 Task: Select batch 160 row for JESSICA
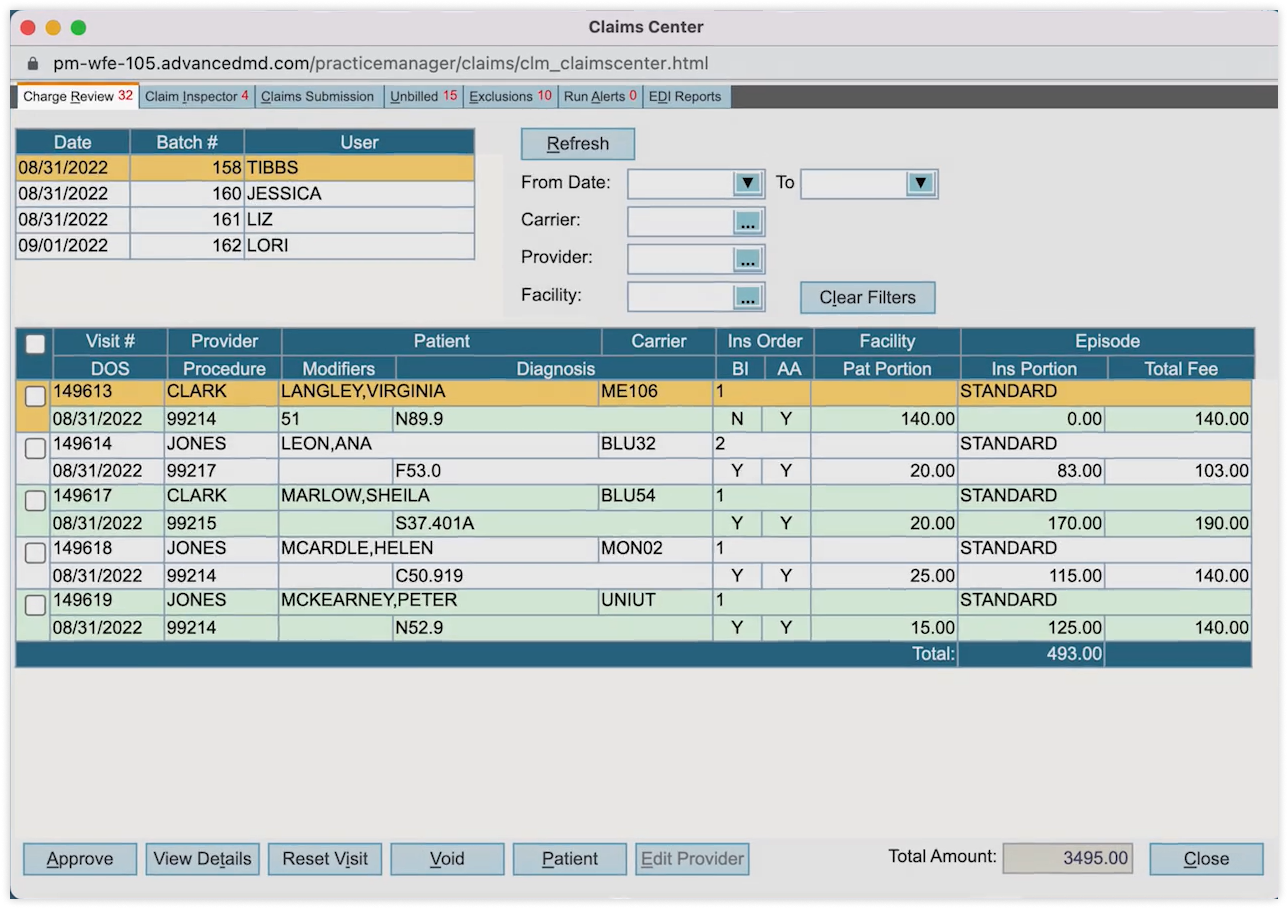[x=245, y=194]
